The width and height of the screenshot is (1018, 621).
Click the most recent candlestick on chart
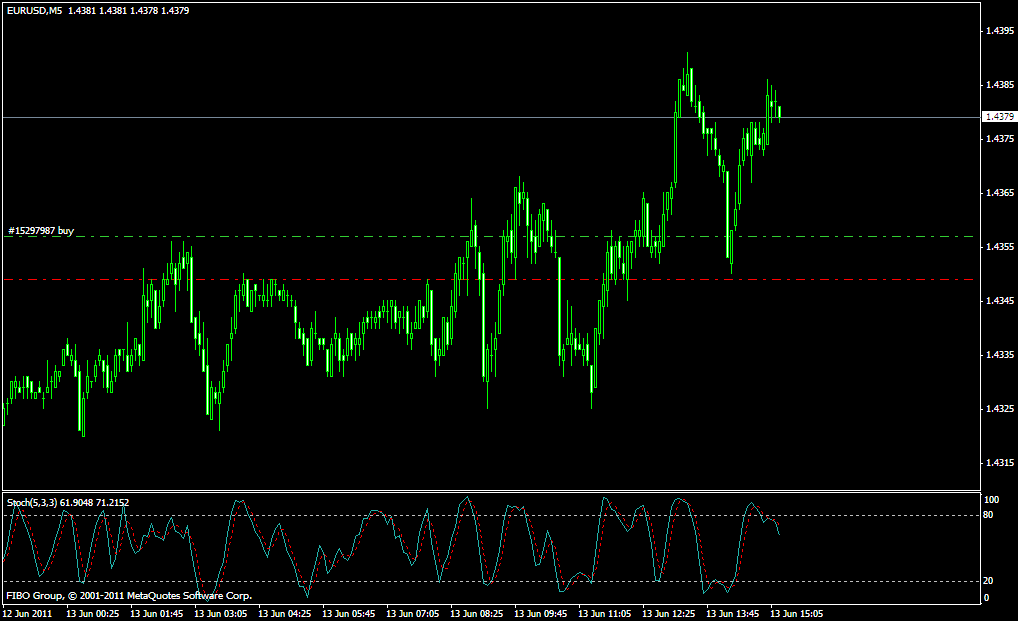(779, 112)
